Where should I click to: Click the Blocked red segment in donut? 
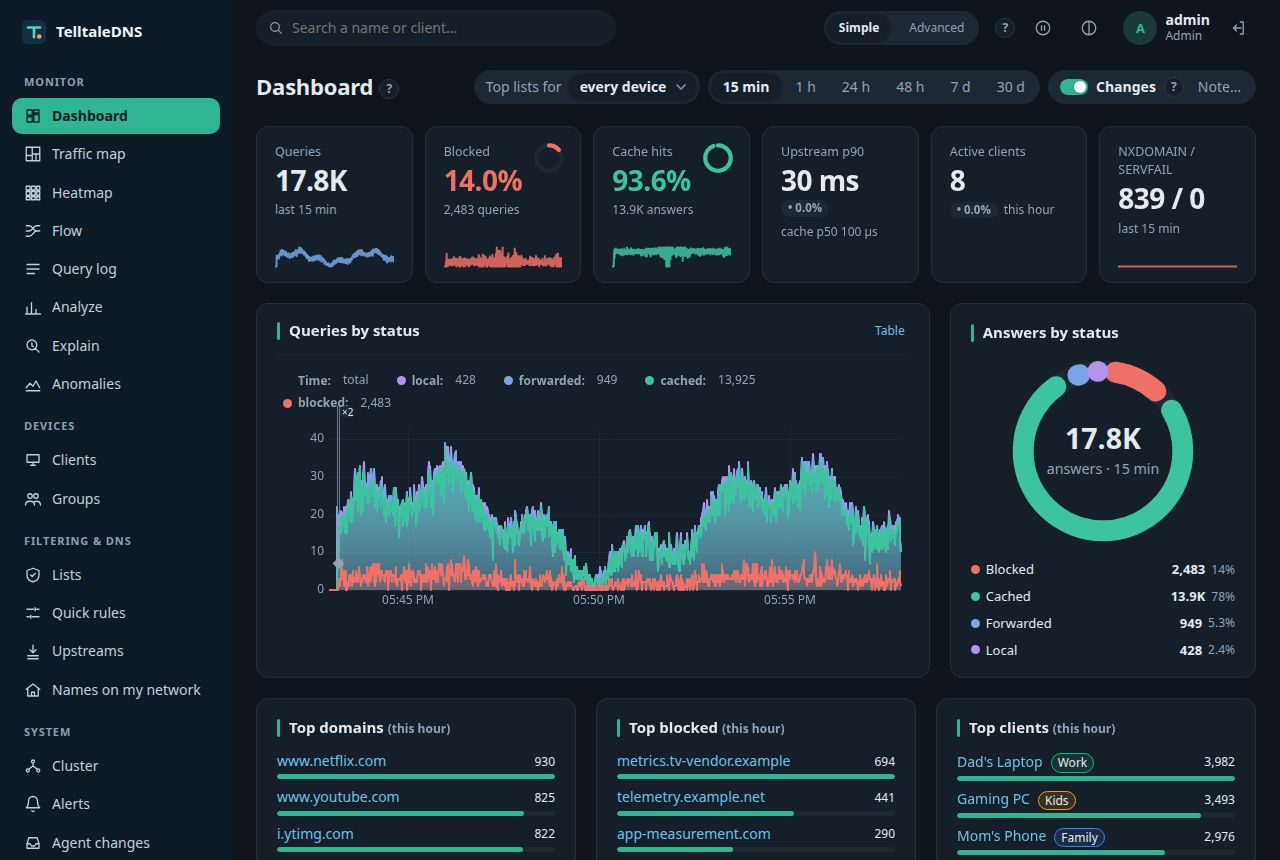[x=1136, y=379]
